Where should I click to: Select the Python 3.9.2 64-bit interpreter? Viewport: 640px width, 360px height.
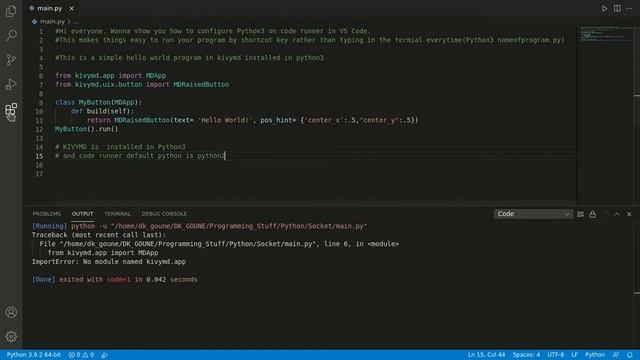click(x=34, y=355)
